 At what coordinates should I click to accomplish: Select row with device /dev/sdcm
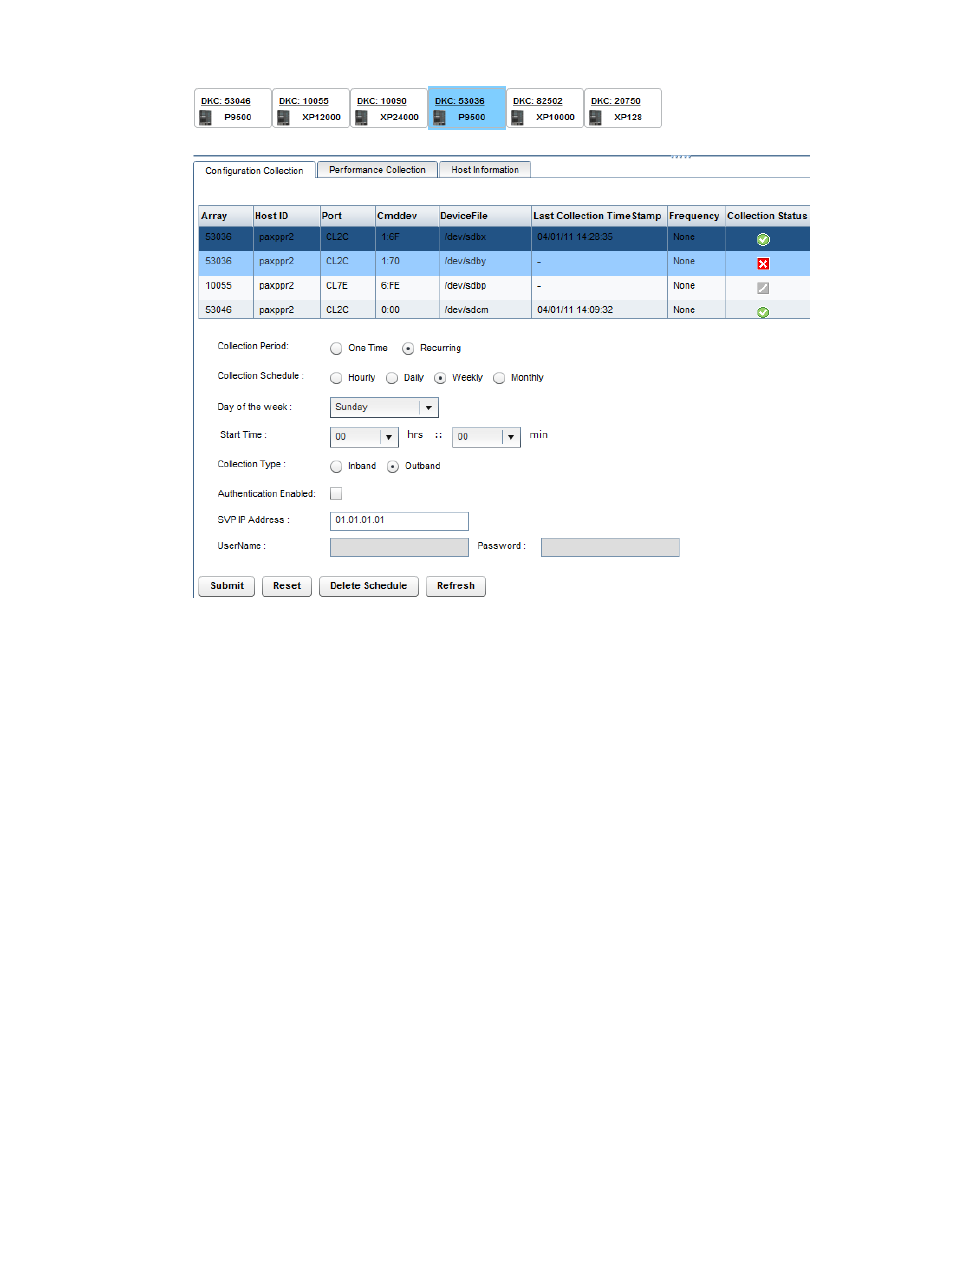(504, 310)
